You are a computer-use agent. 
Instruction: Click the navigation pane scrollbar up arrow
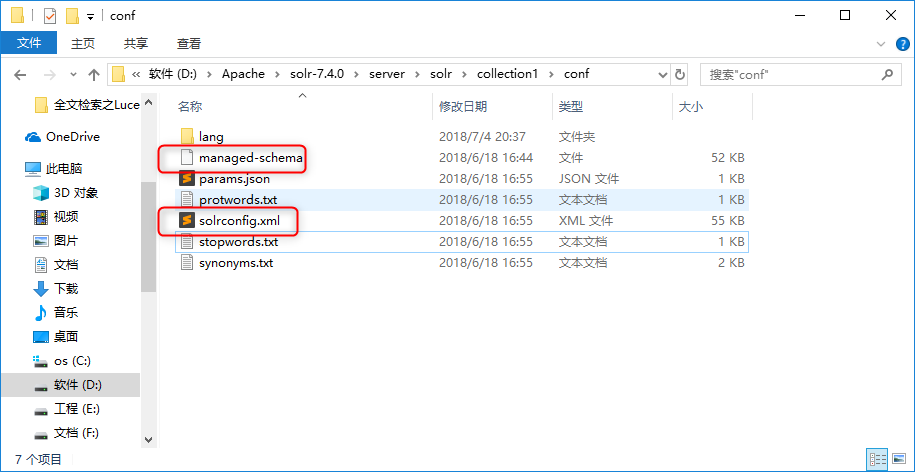click(x=148, y=103)
